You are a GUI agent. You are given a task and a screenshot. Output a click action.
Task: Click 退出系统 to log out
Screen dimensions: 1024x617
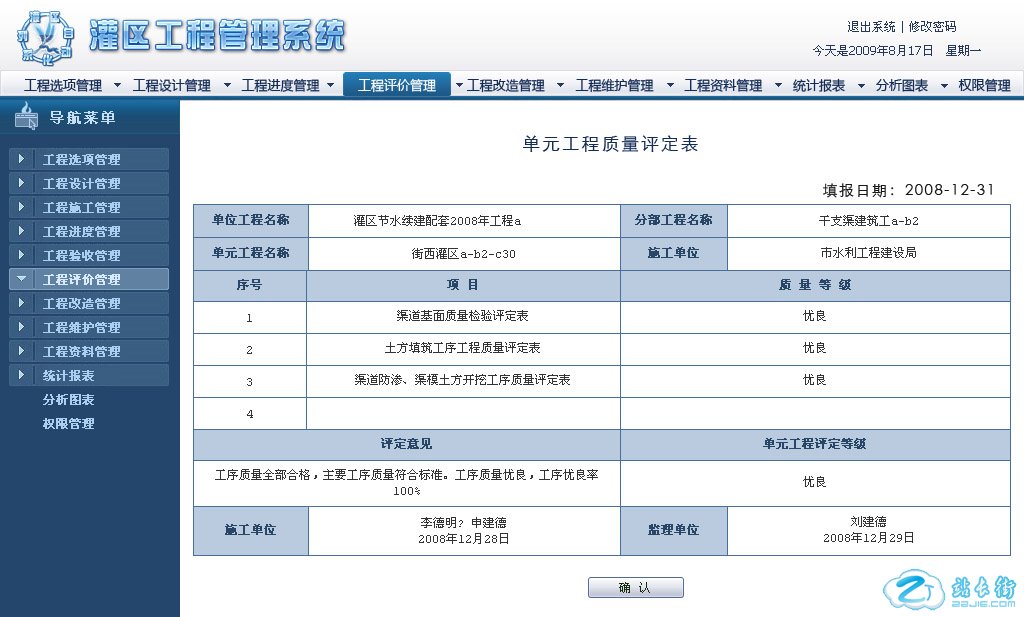871,27
